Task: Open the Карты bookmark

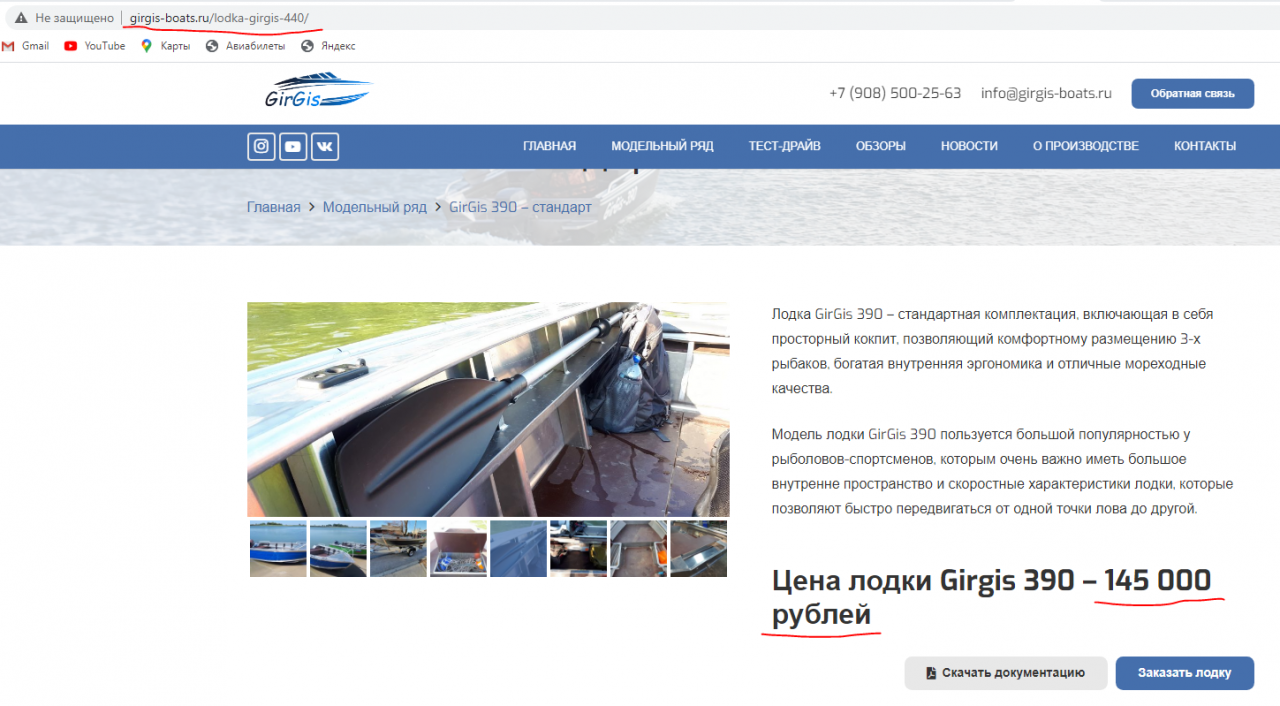Action: 165,46
